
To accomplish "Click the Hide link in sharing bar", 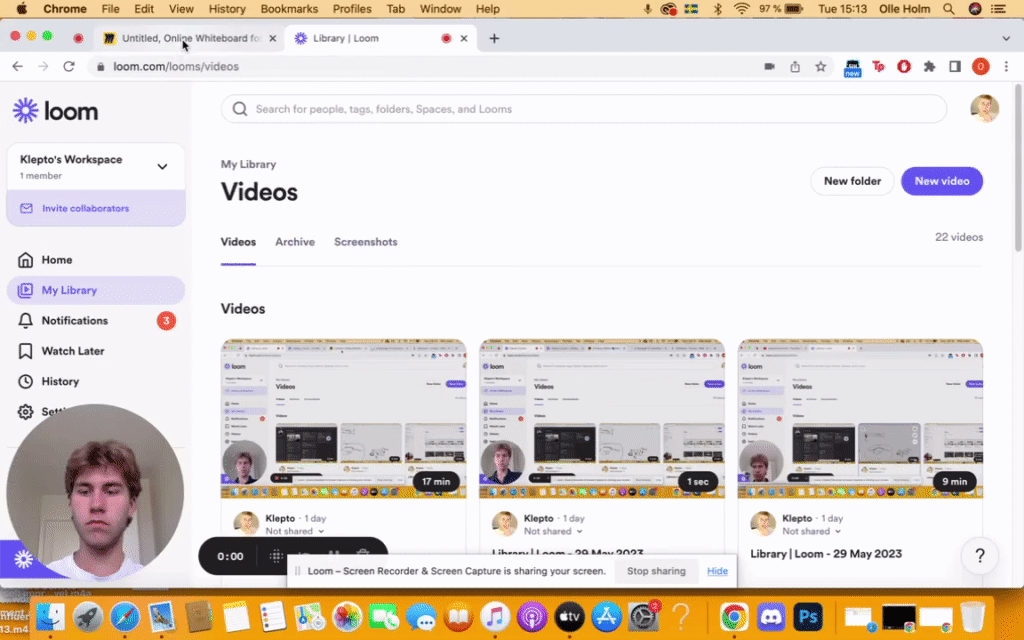I will pyautogui.click(x=717, y=571).
